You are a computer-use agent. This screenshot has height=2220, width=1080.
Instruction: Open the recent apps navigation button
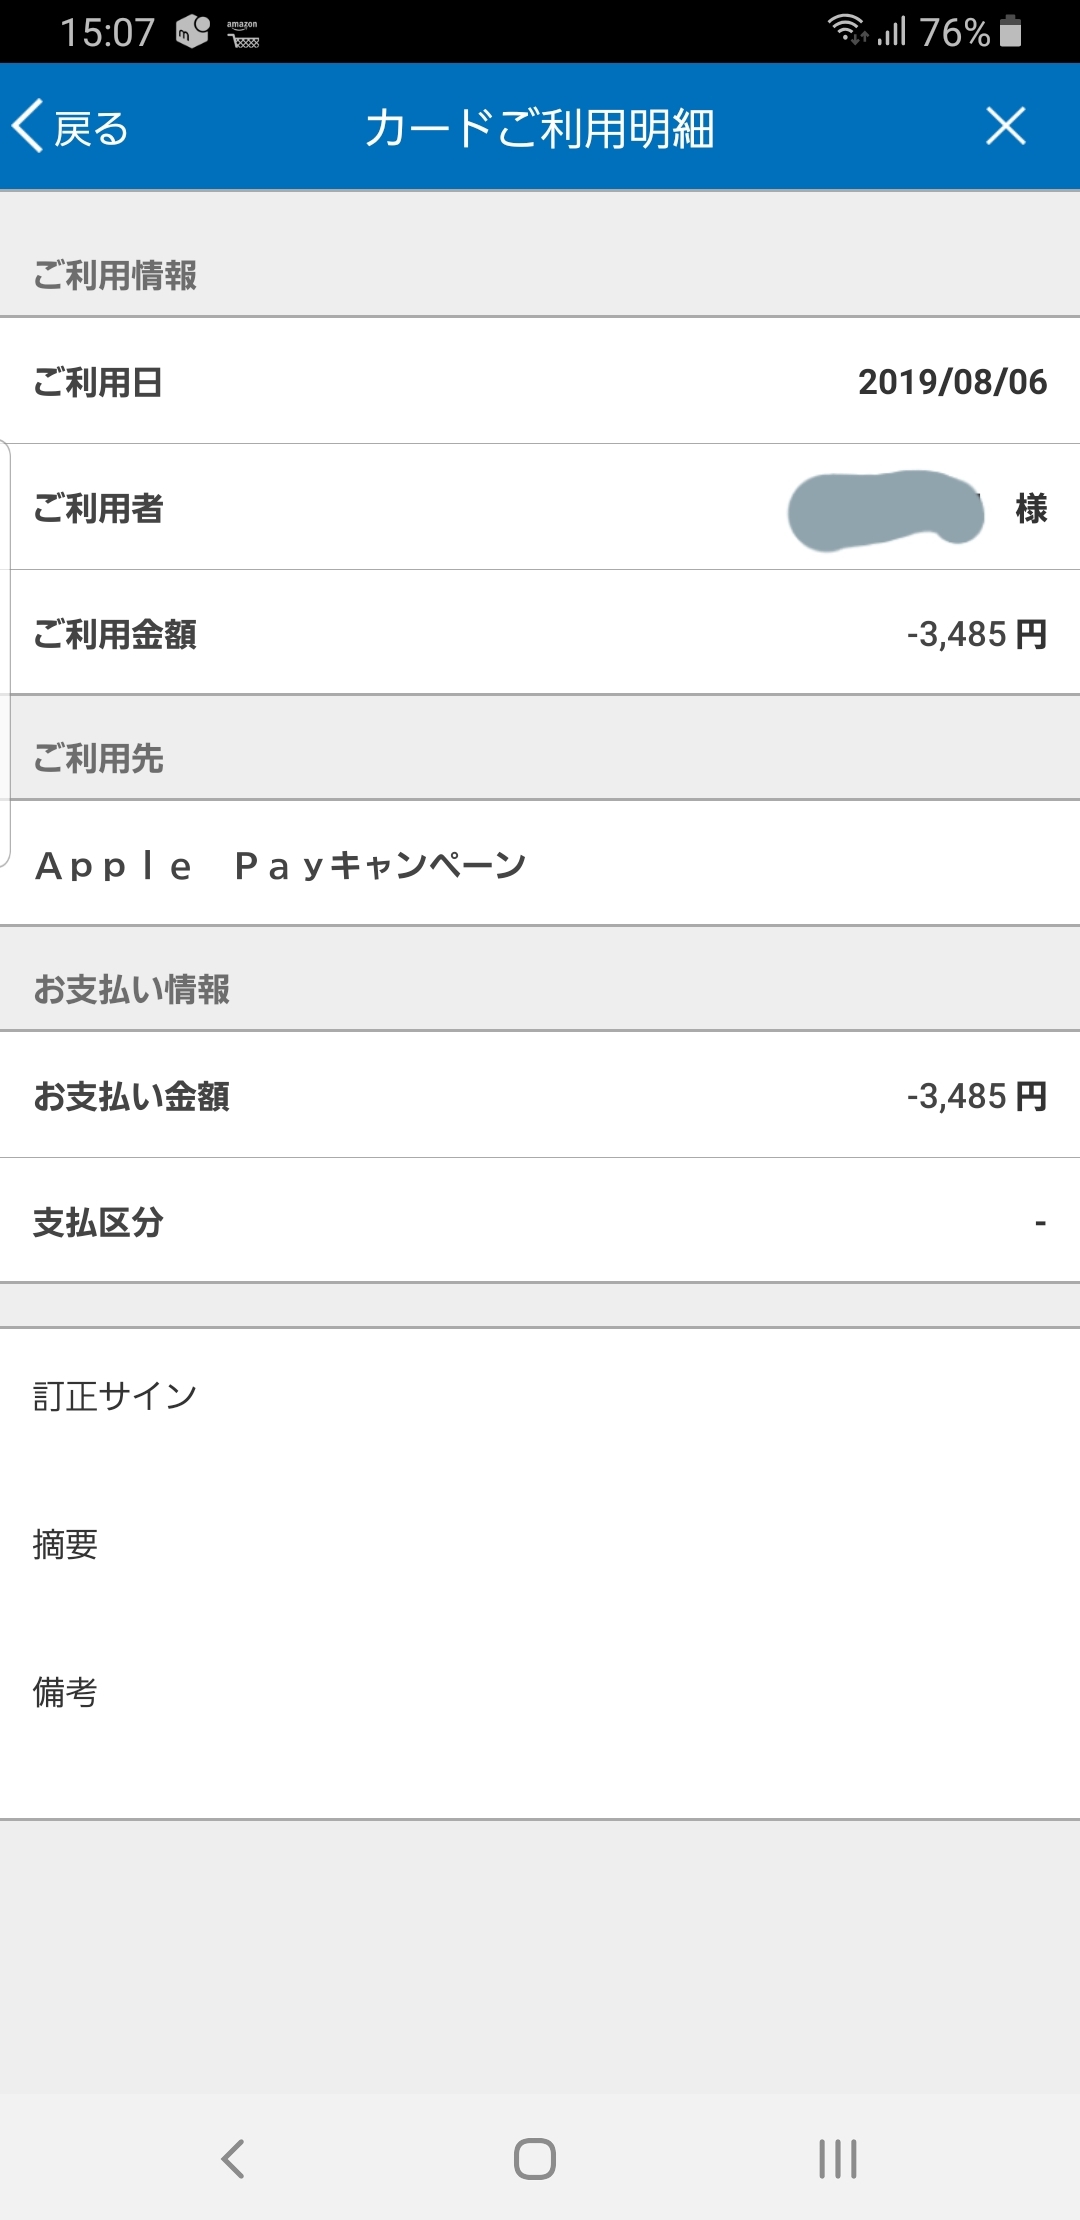click(x=838, y=2158)
